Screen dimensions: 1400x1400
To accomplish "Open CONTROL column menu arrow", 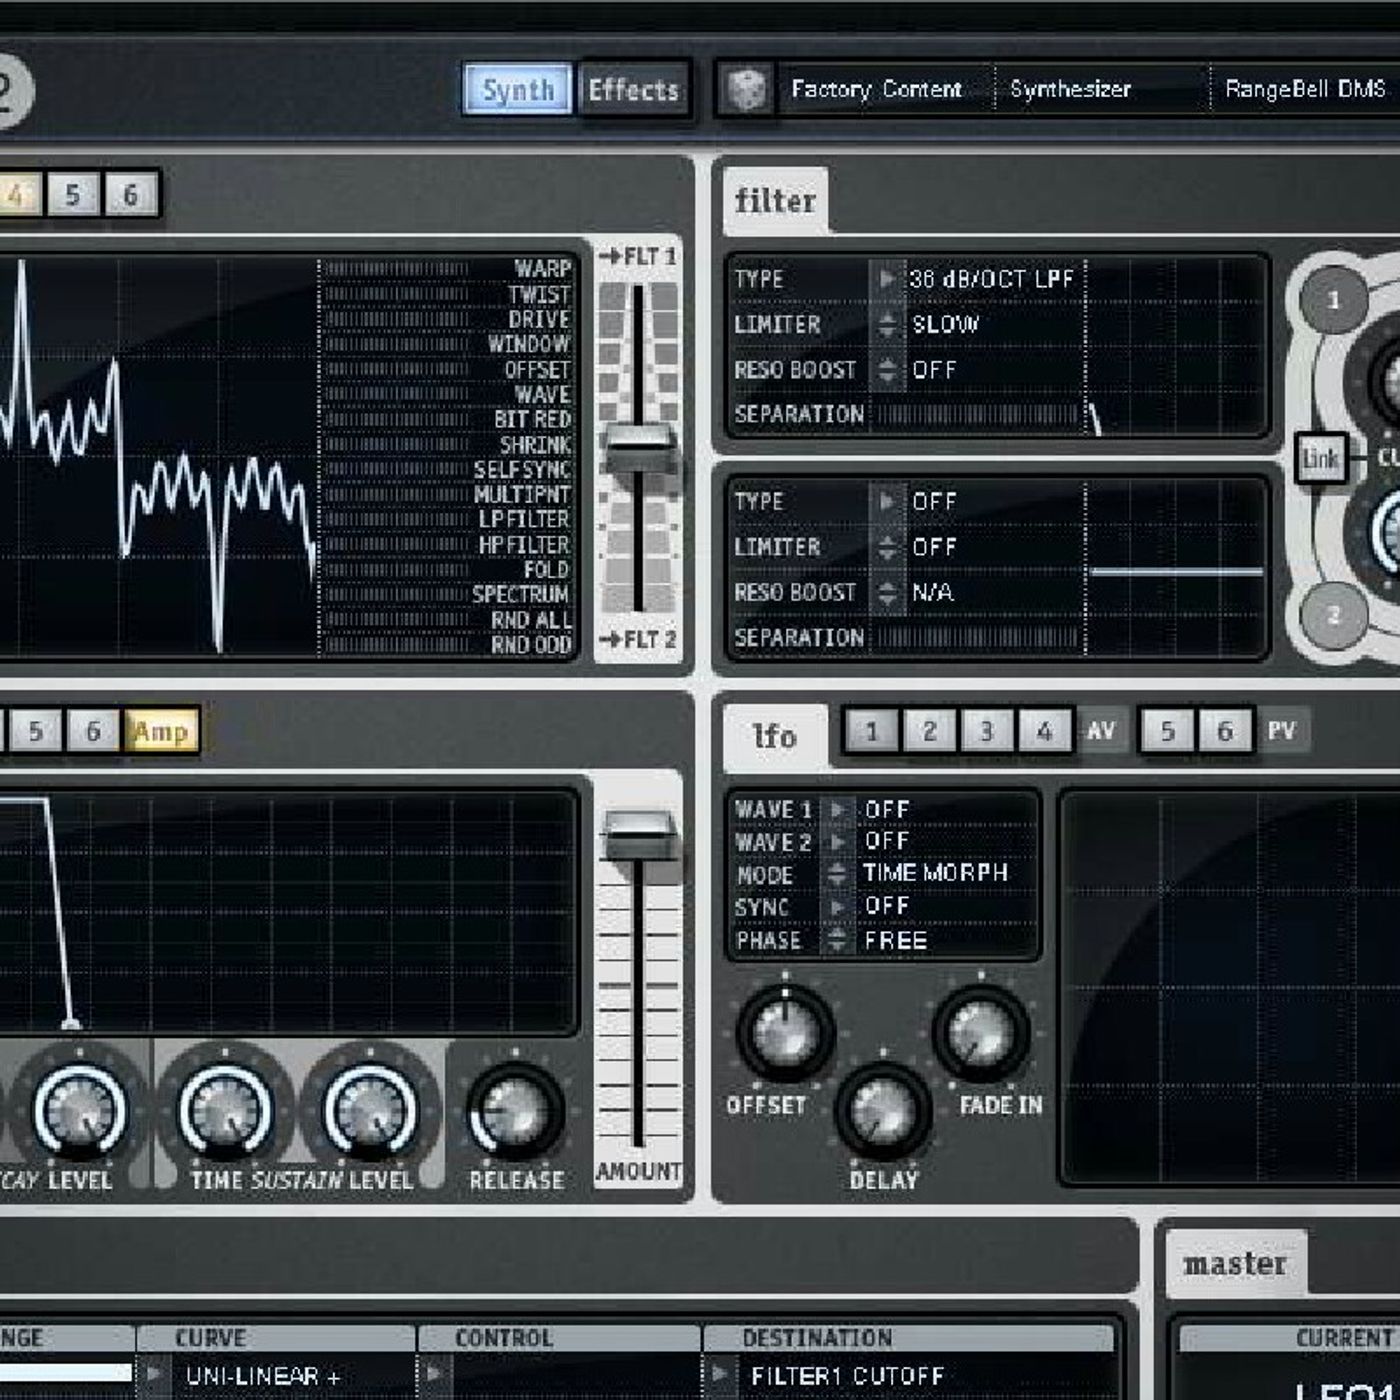I will point(435,1375).
